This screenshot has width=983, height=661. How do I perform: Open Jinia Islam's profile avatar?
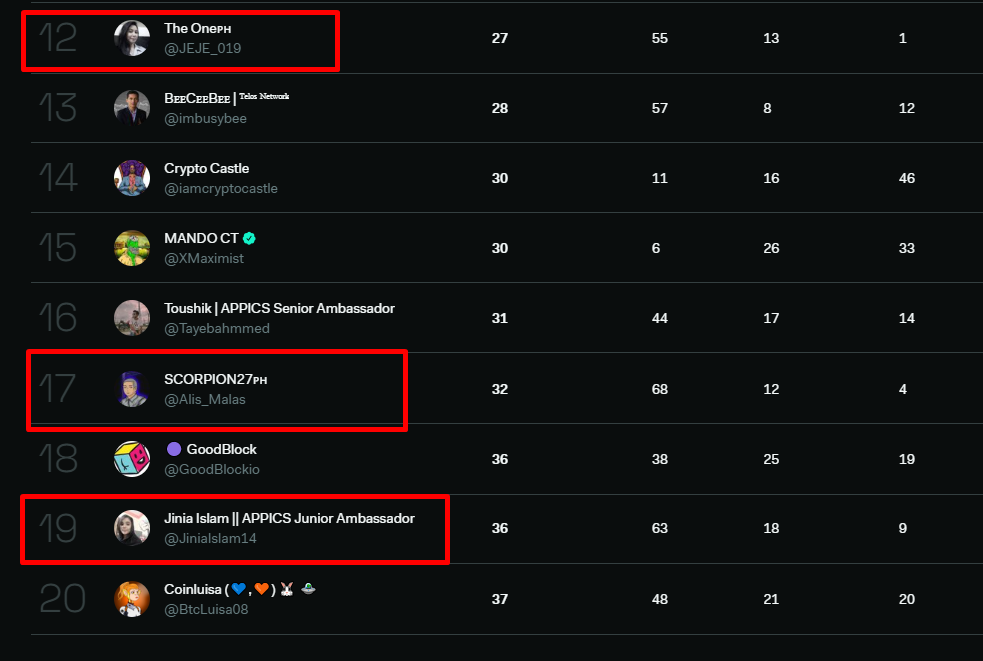(132, 528)
